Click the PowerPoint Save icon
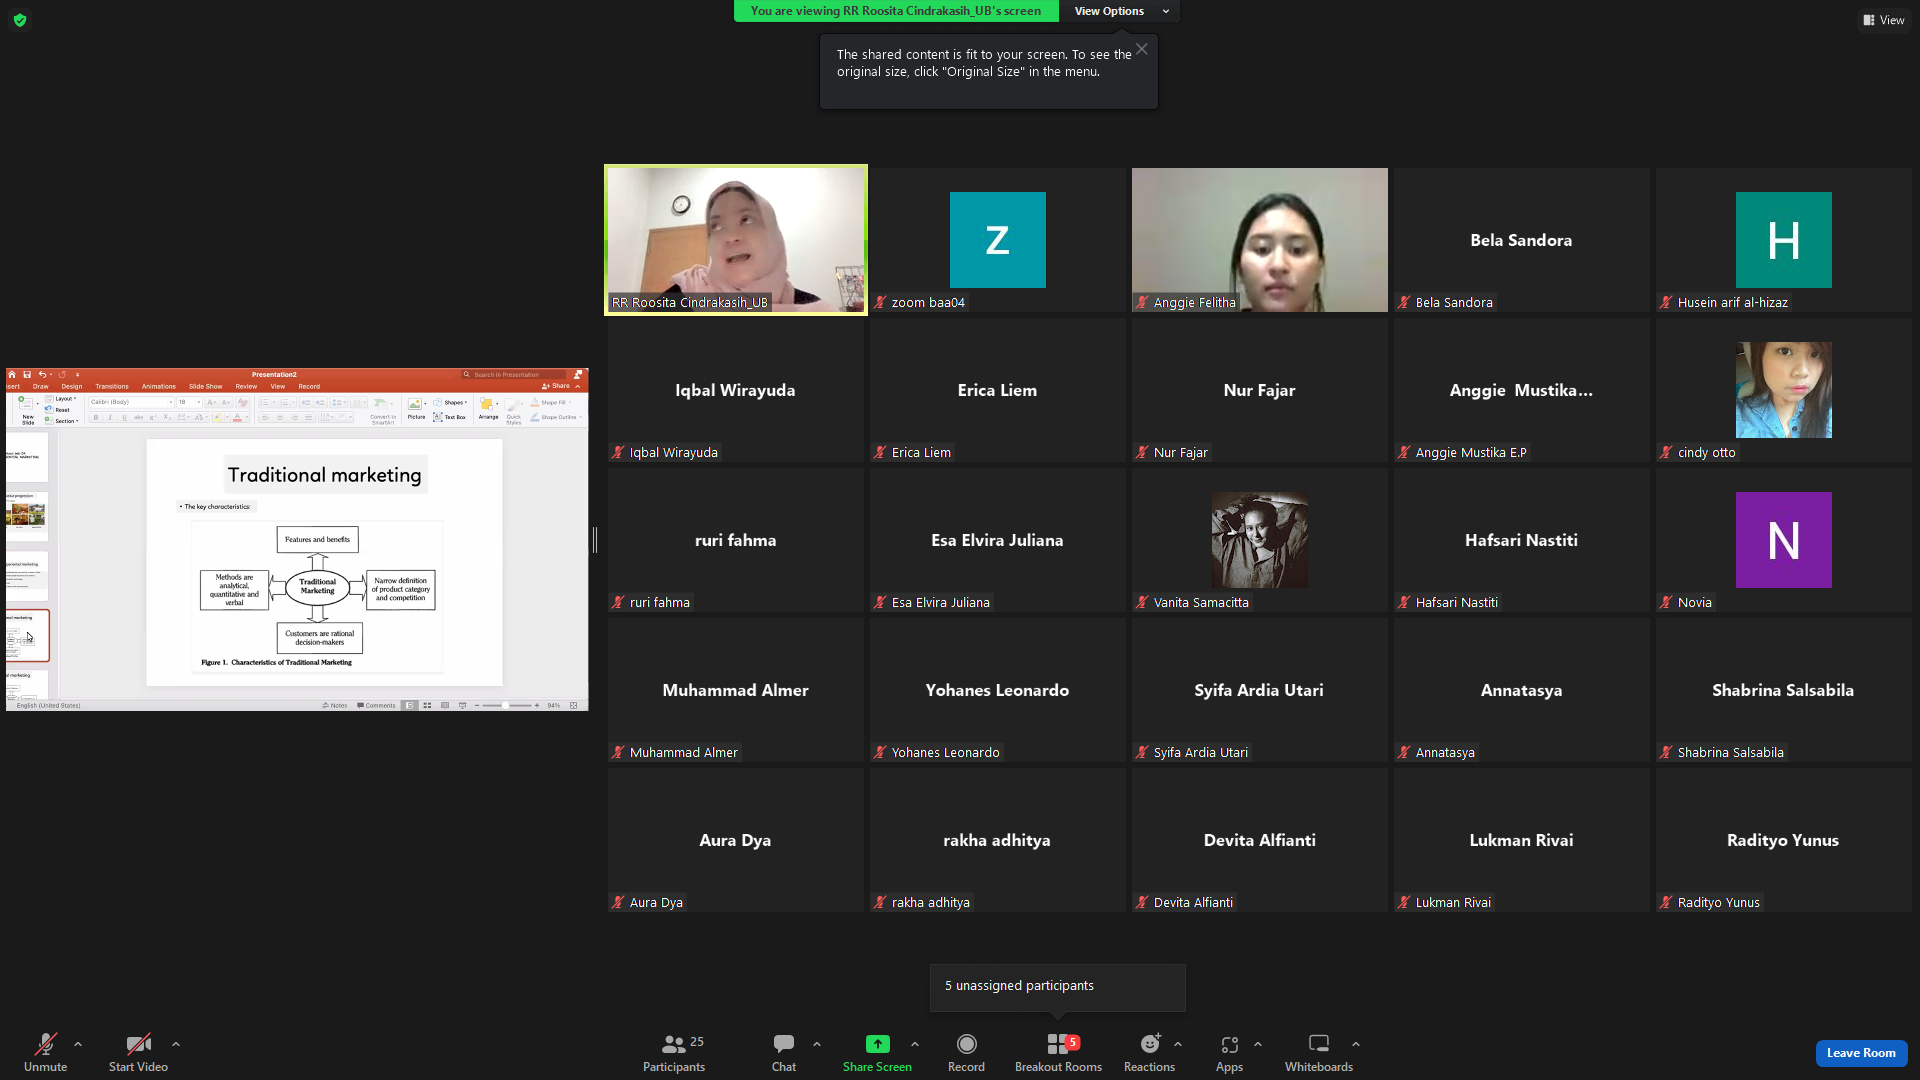Viewport: 1920px width, 1080px height. pos(27,375)
